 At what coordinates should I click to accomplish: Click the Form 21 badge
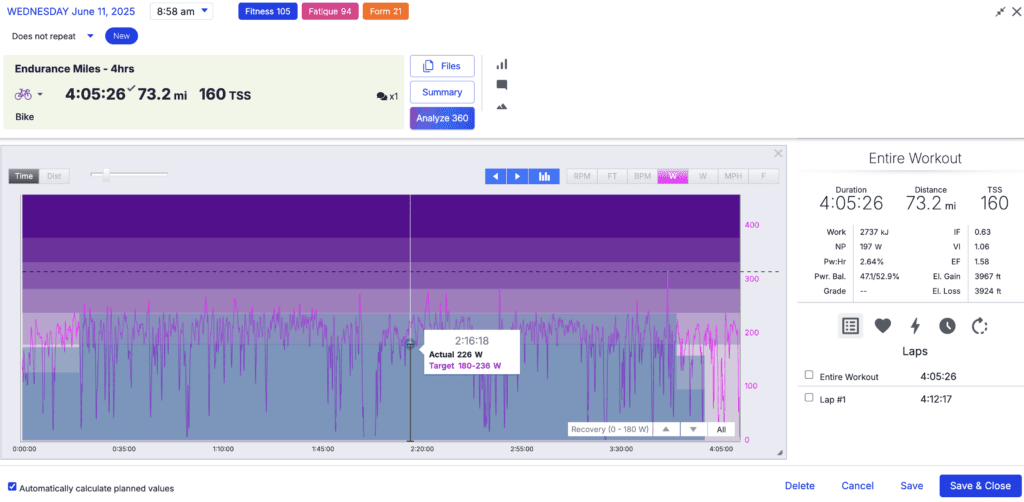tap(385, 12)
